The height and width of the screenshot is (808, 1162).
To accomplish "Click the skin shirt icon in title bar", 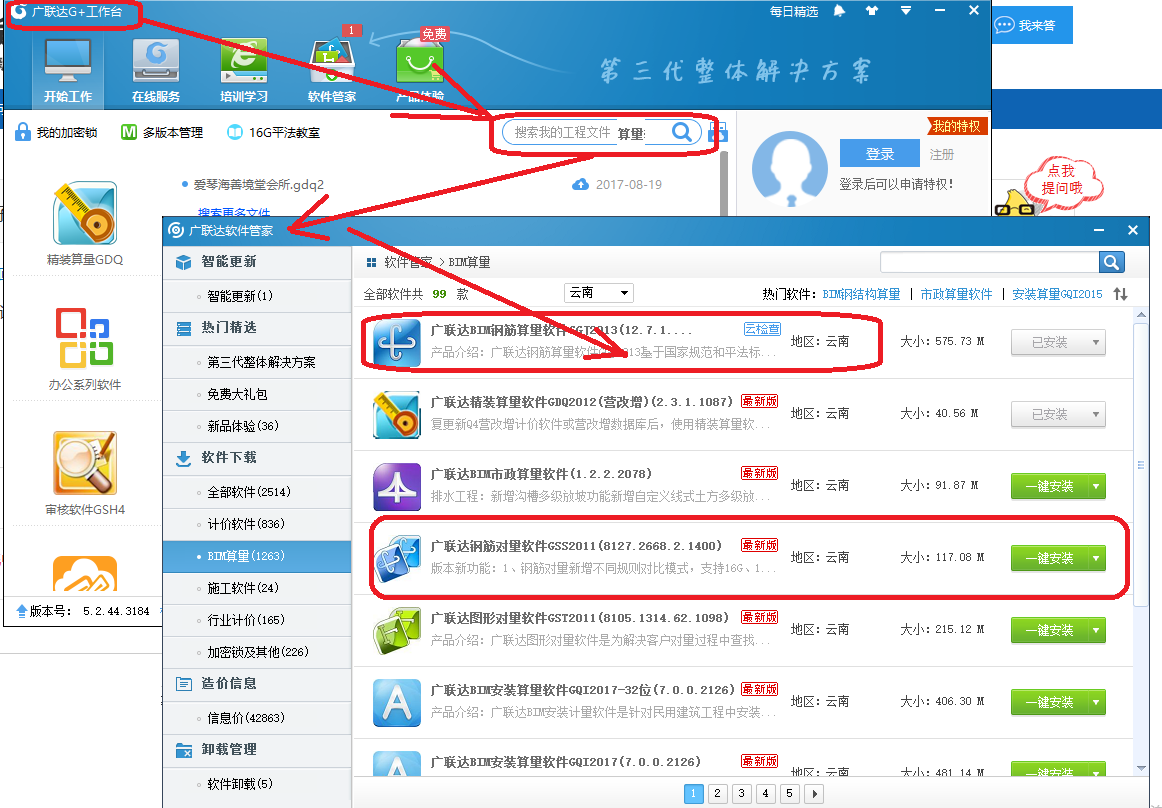I will [x=872, y=11].
